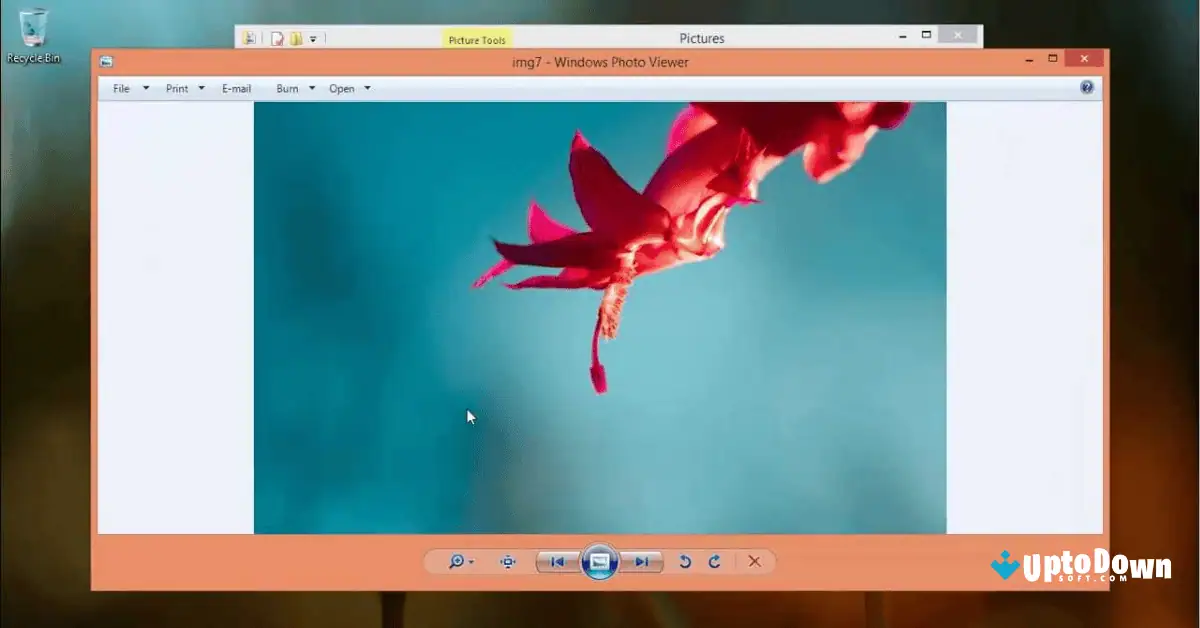Open the File menu dropdown
Screen dimensions: 1200x628
[121, 88]
